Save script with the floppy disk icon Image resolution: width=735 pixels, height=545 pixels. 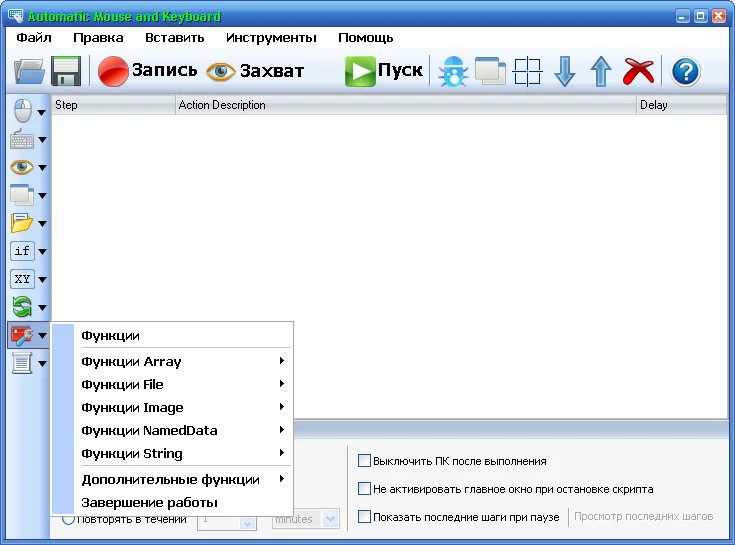[x=66, y=71]
